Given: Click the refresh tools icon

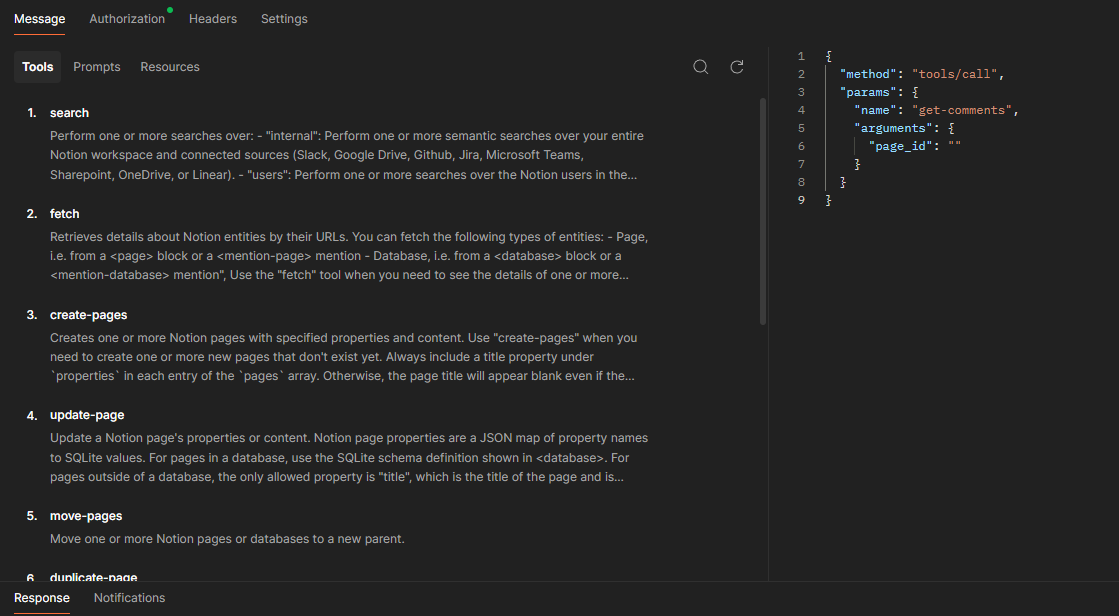Looking at the screenshot, I should 737,66.
